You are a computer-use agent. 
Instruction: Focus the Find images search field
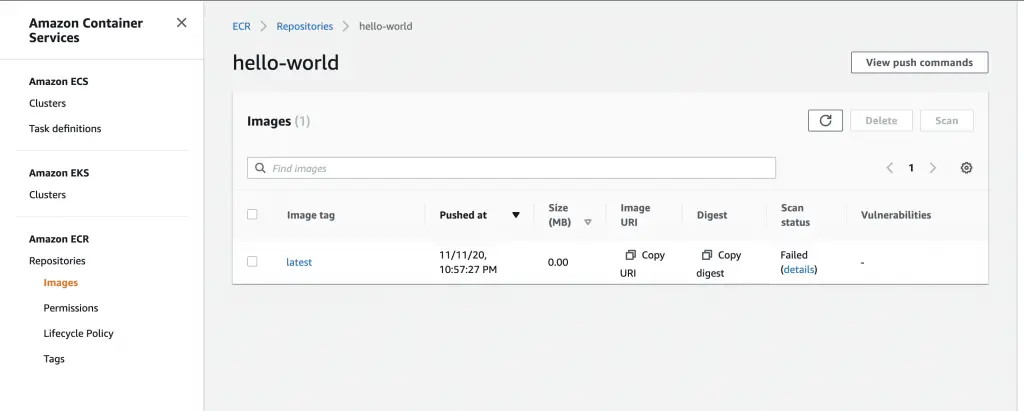pos(511,168)
